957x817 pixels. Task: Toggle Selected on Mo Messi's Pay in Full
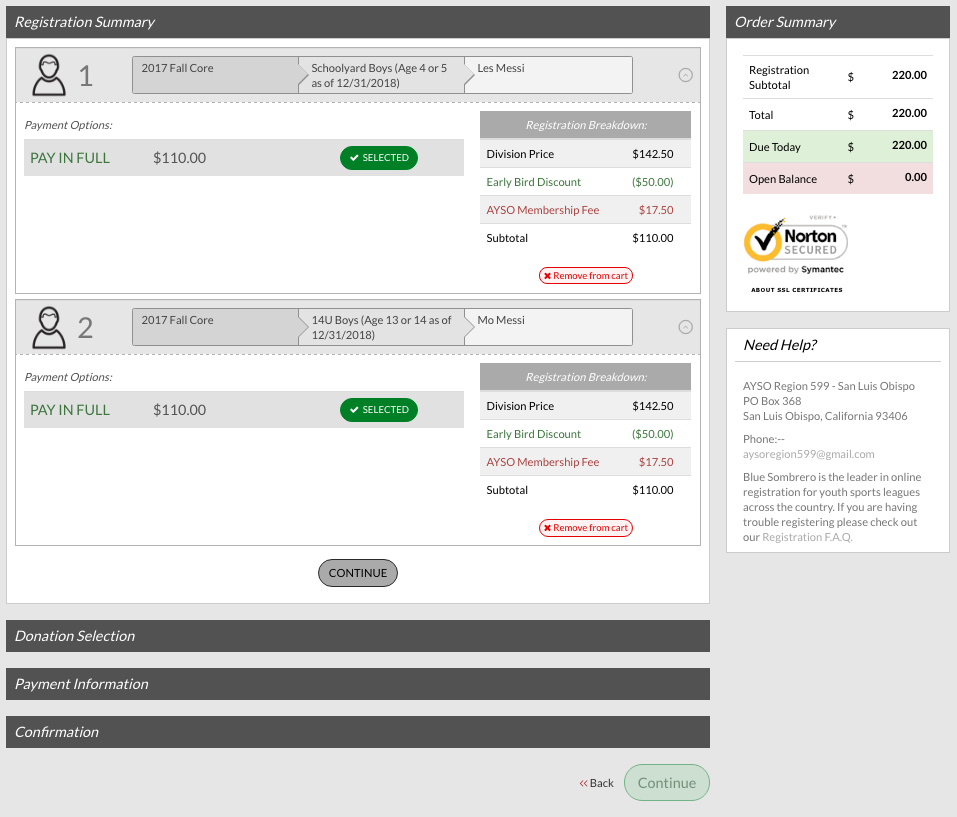point(379,410)
